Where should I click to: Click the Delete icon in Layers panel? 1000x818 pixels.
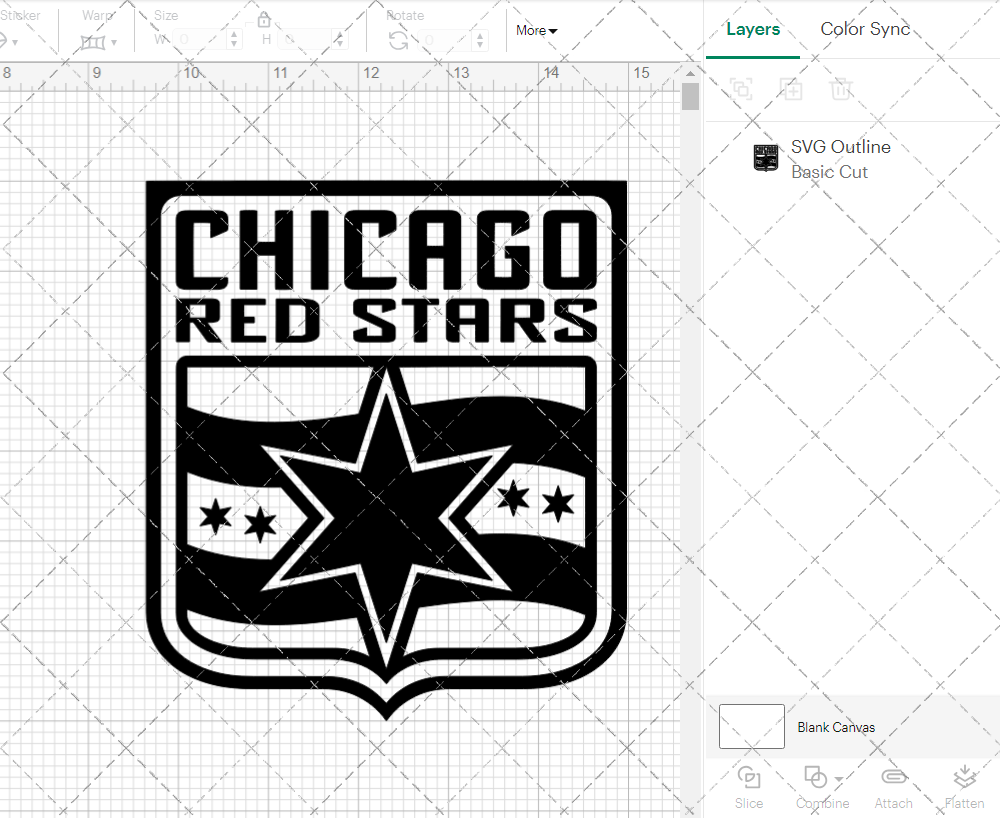(x=841, y=89)
